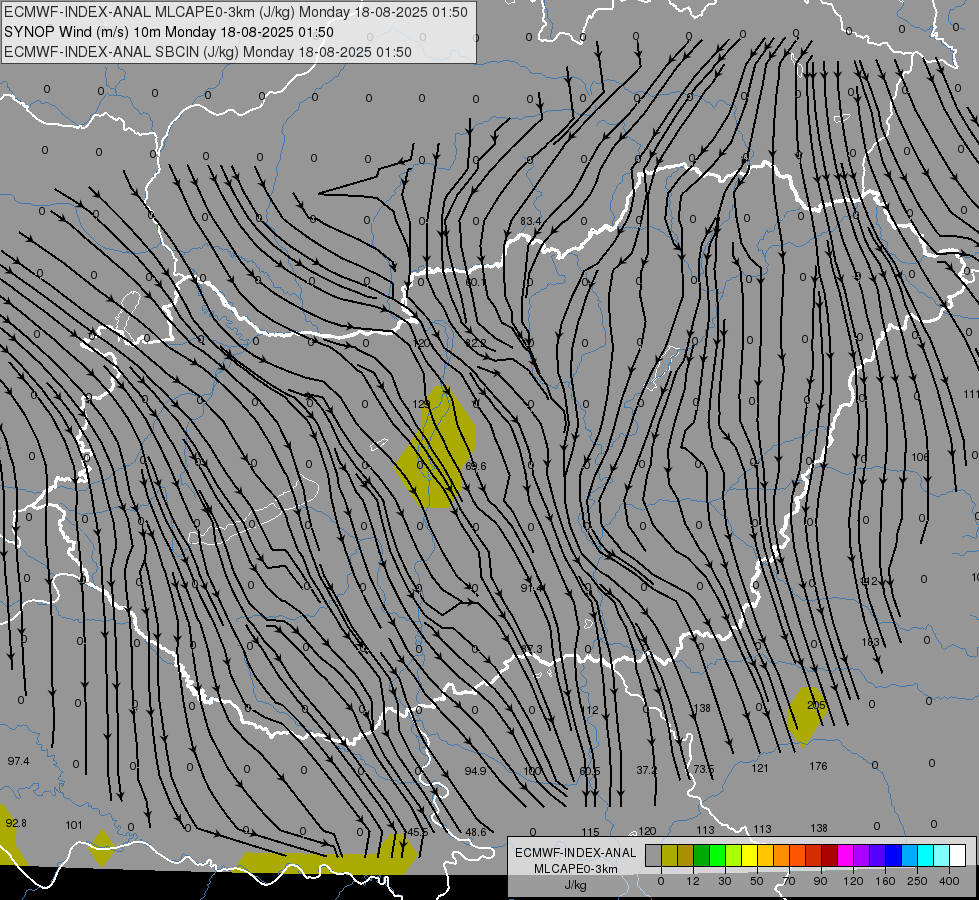The image size is (979, 900).
Task: Pick the white legend swatch
Action: [957, 855]
